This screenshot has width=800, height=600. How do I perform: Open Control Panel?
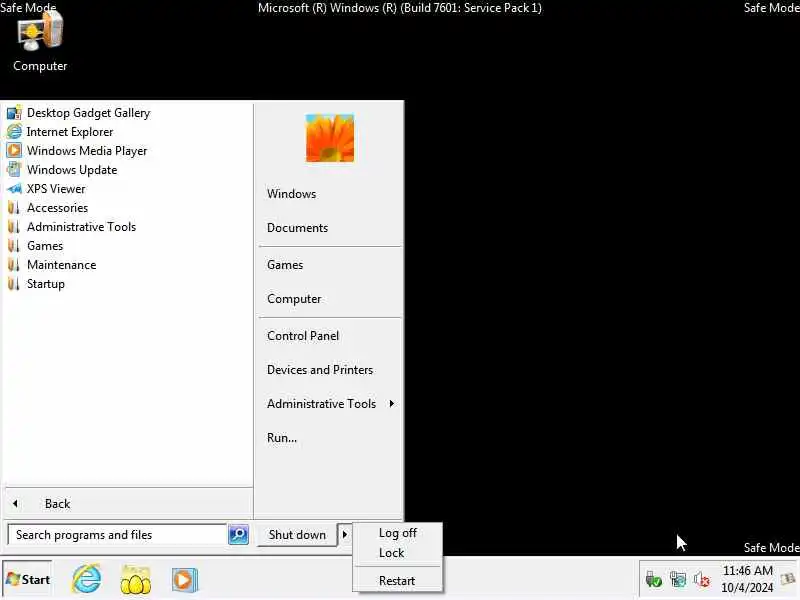point(303,336)
